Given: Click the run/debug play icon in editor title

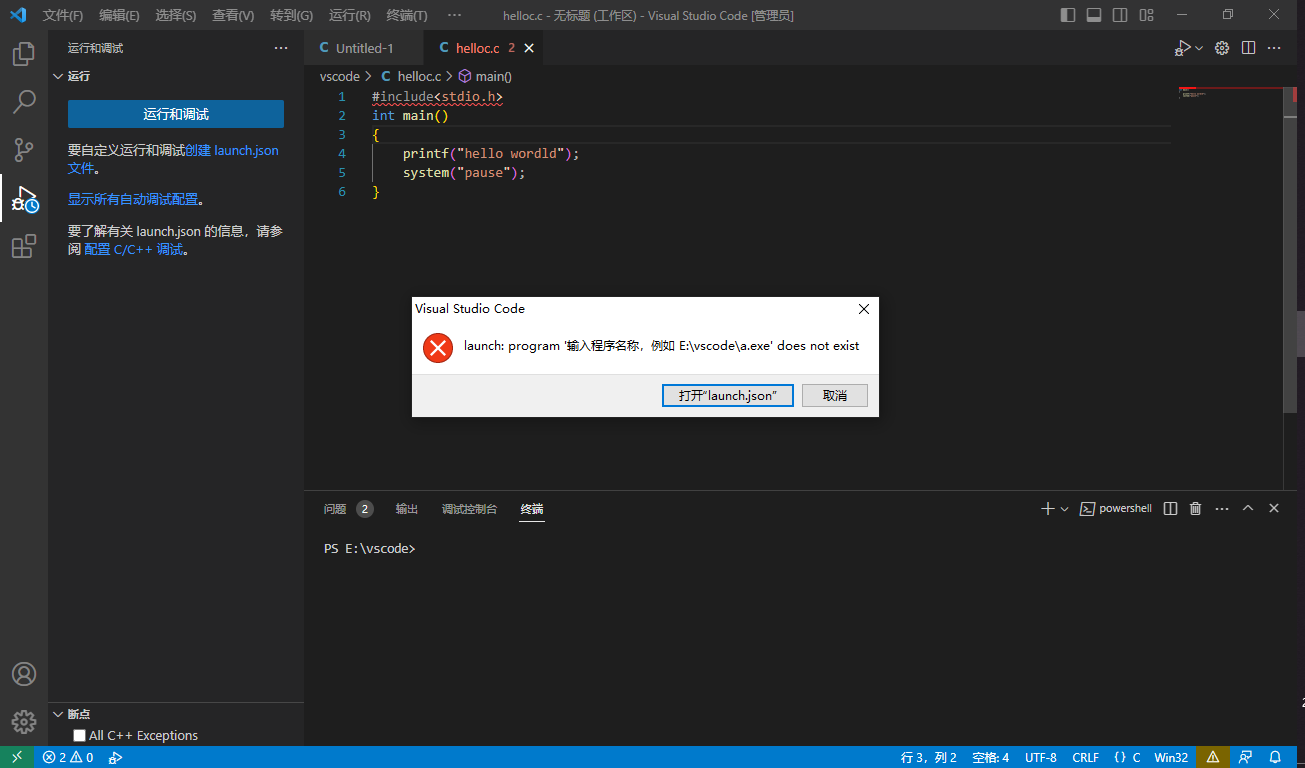Looking at the screenshot, I should click(1183, 48).
